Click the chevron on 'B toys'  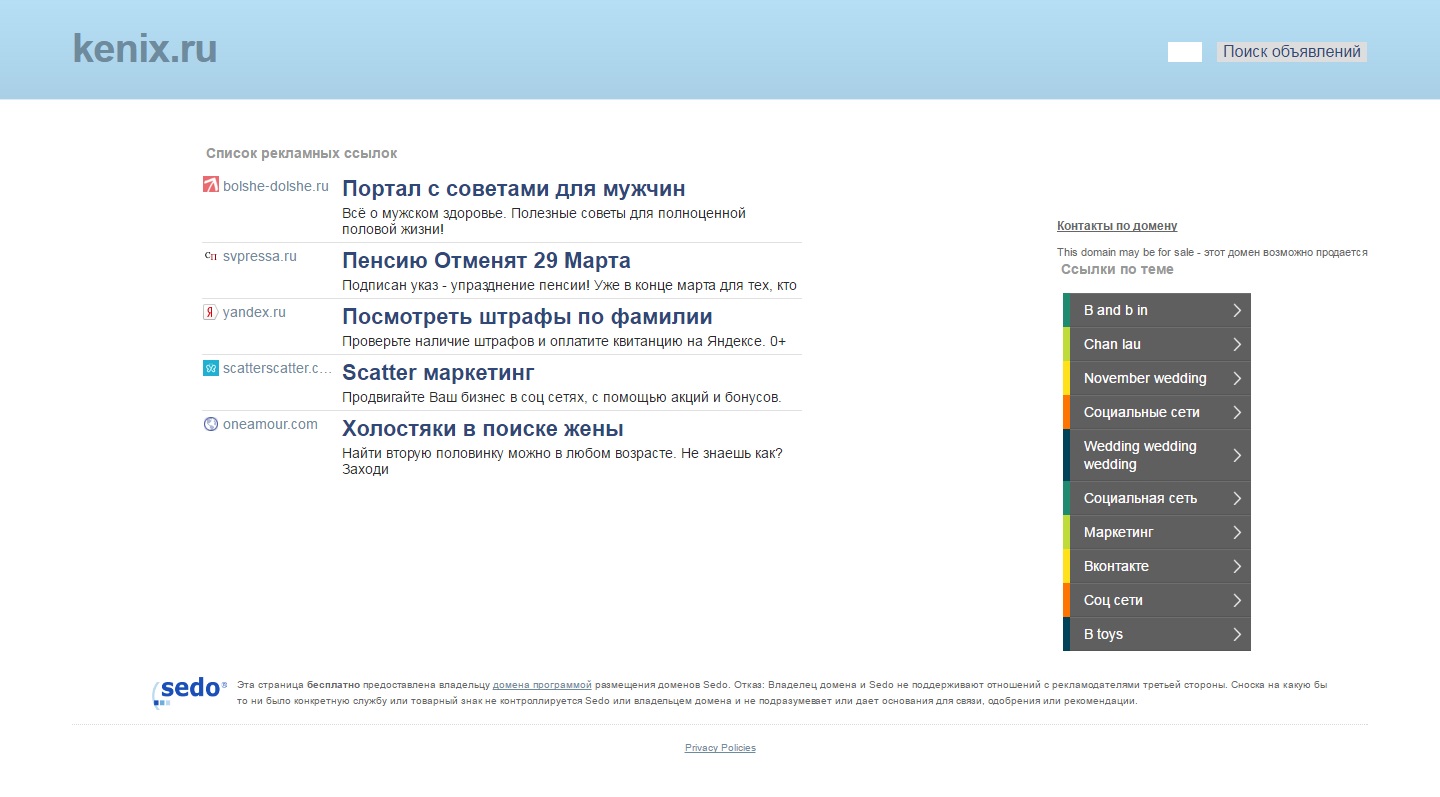click(1237, 634)
